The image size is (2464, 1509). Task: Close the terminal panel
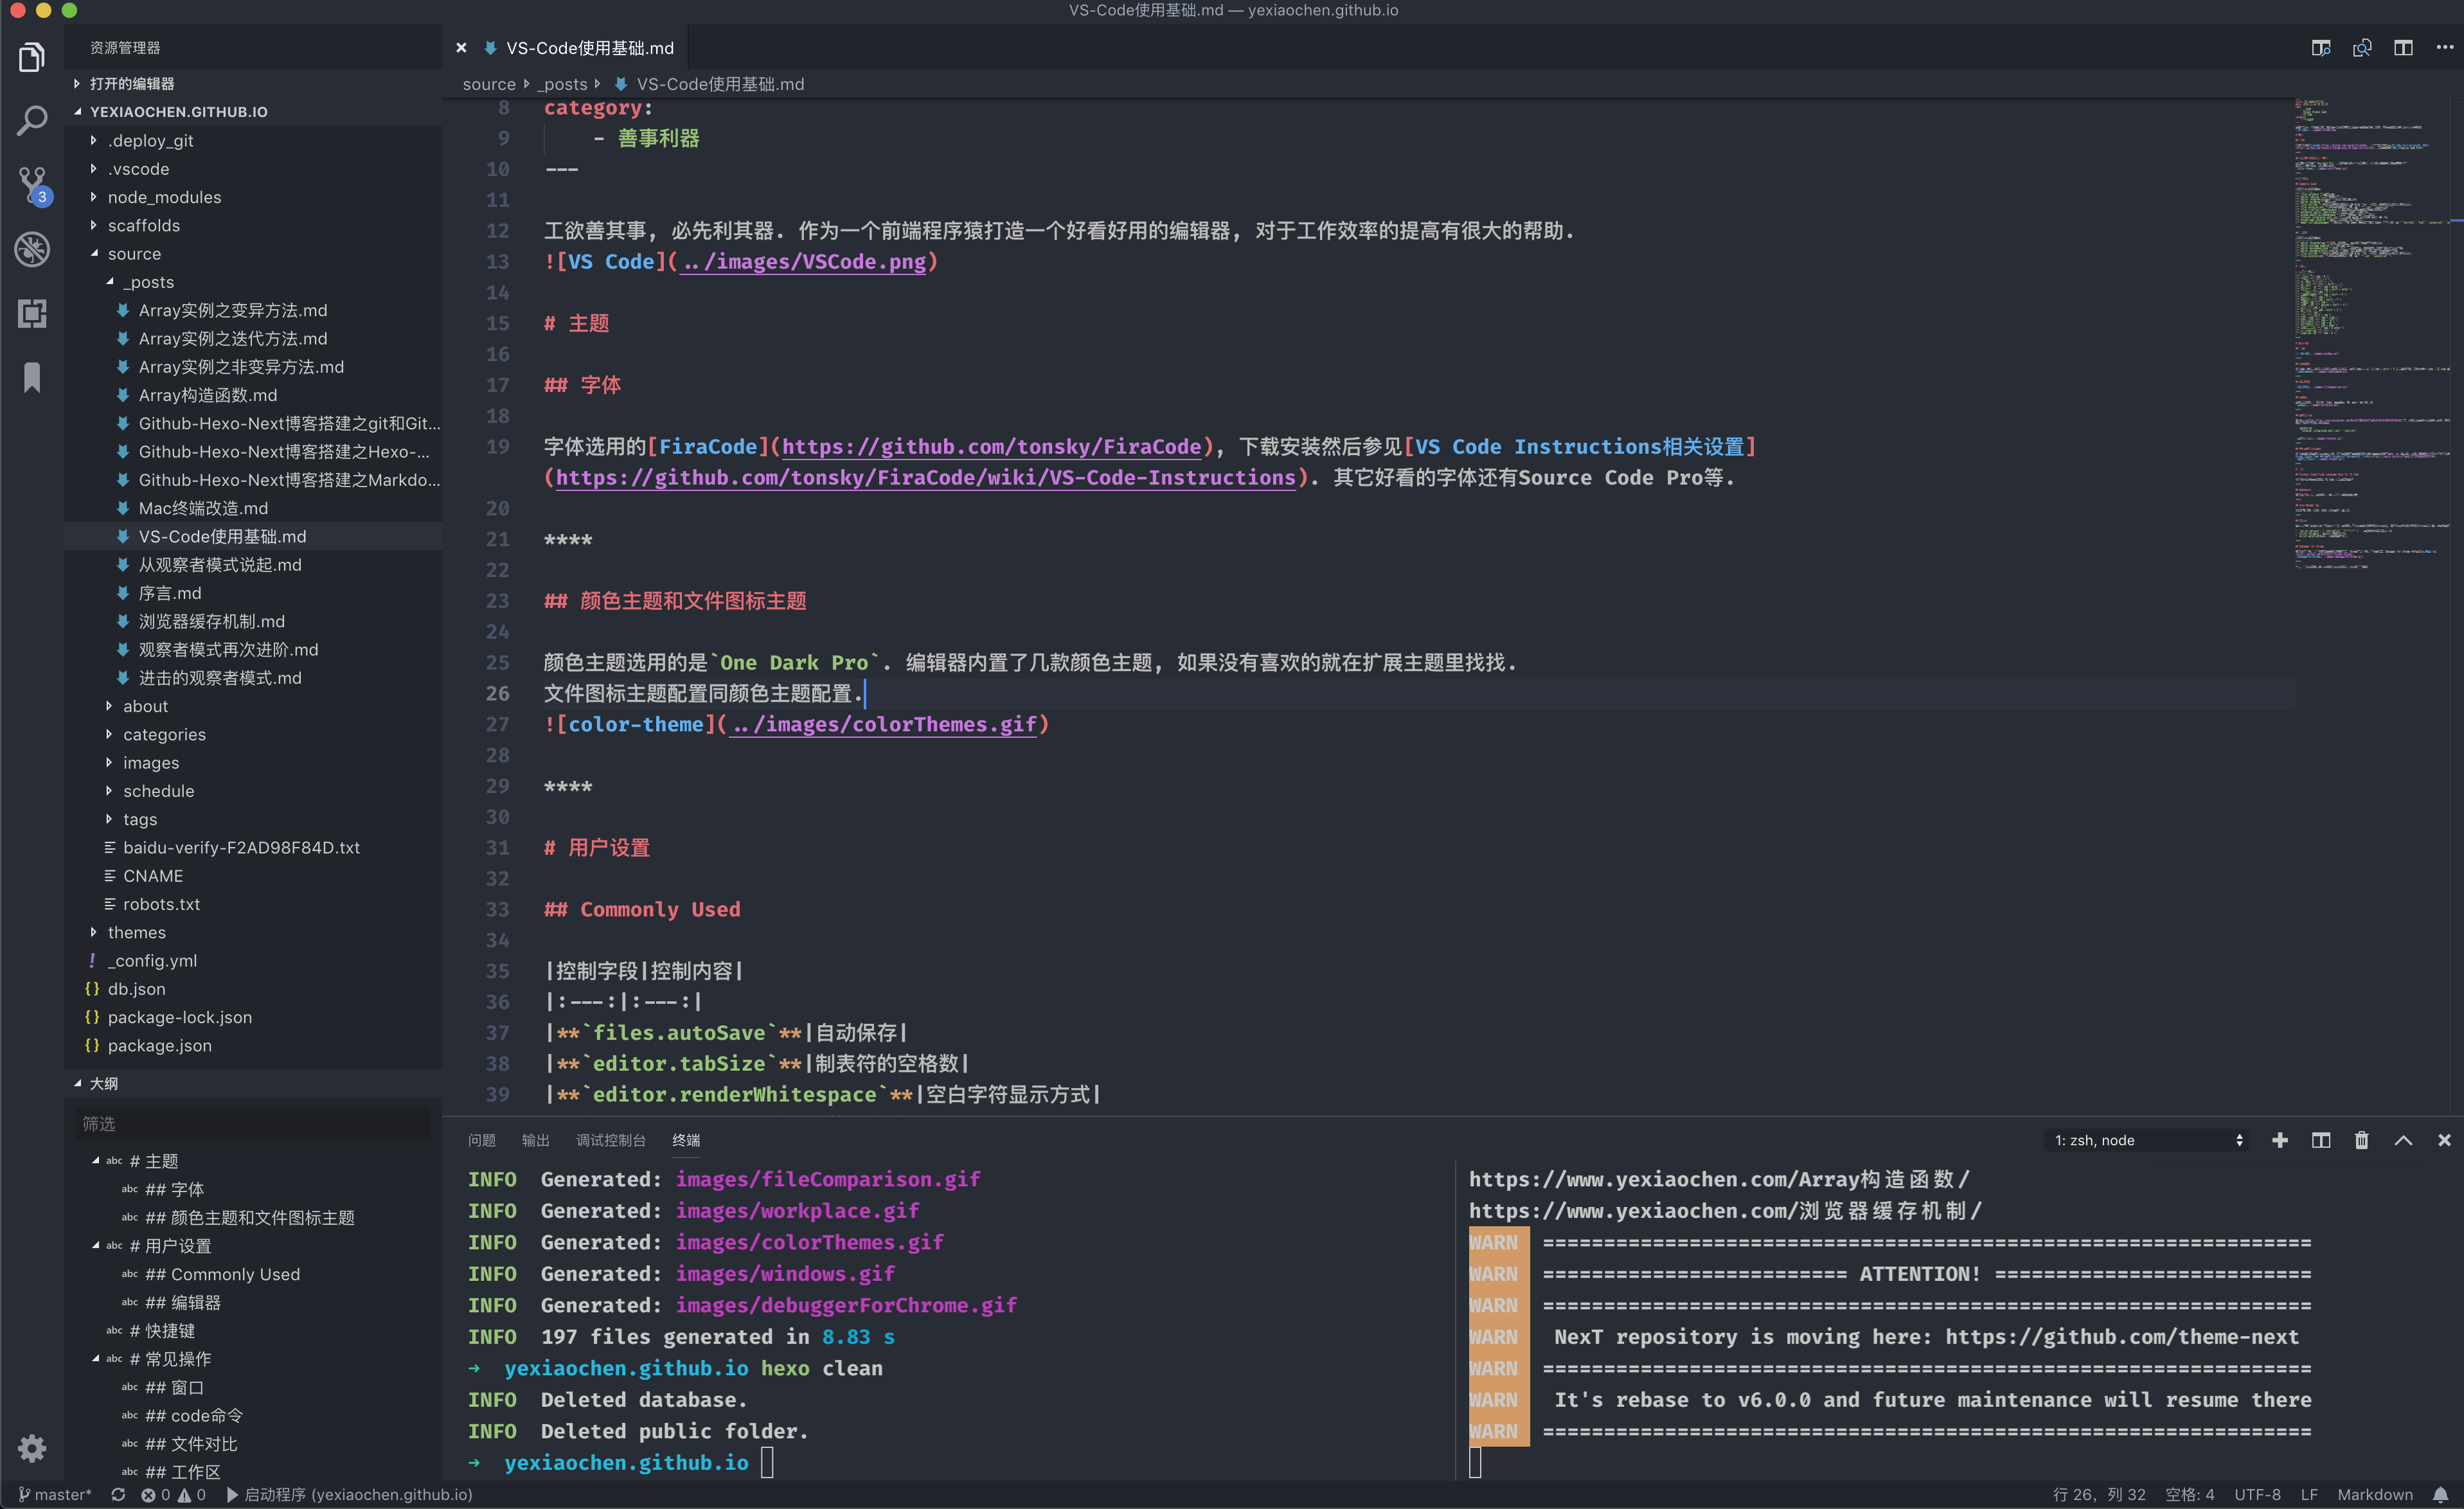(x=2444, y=1140)
